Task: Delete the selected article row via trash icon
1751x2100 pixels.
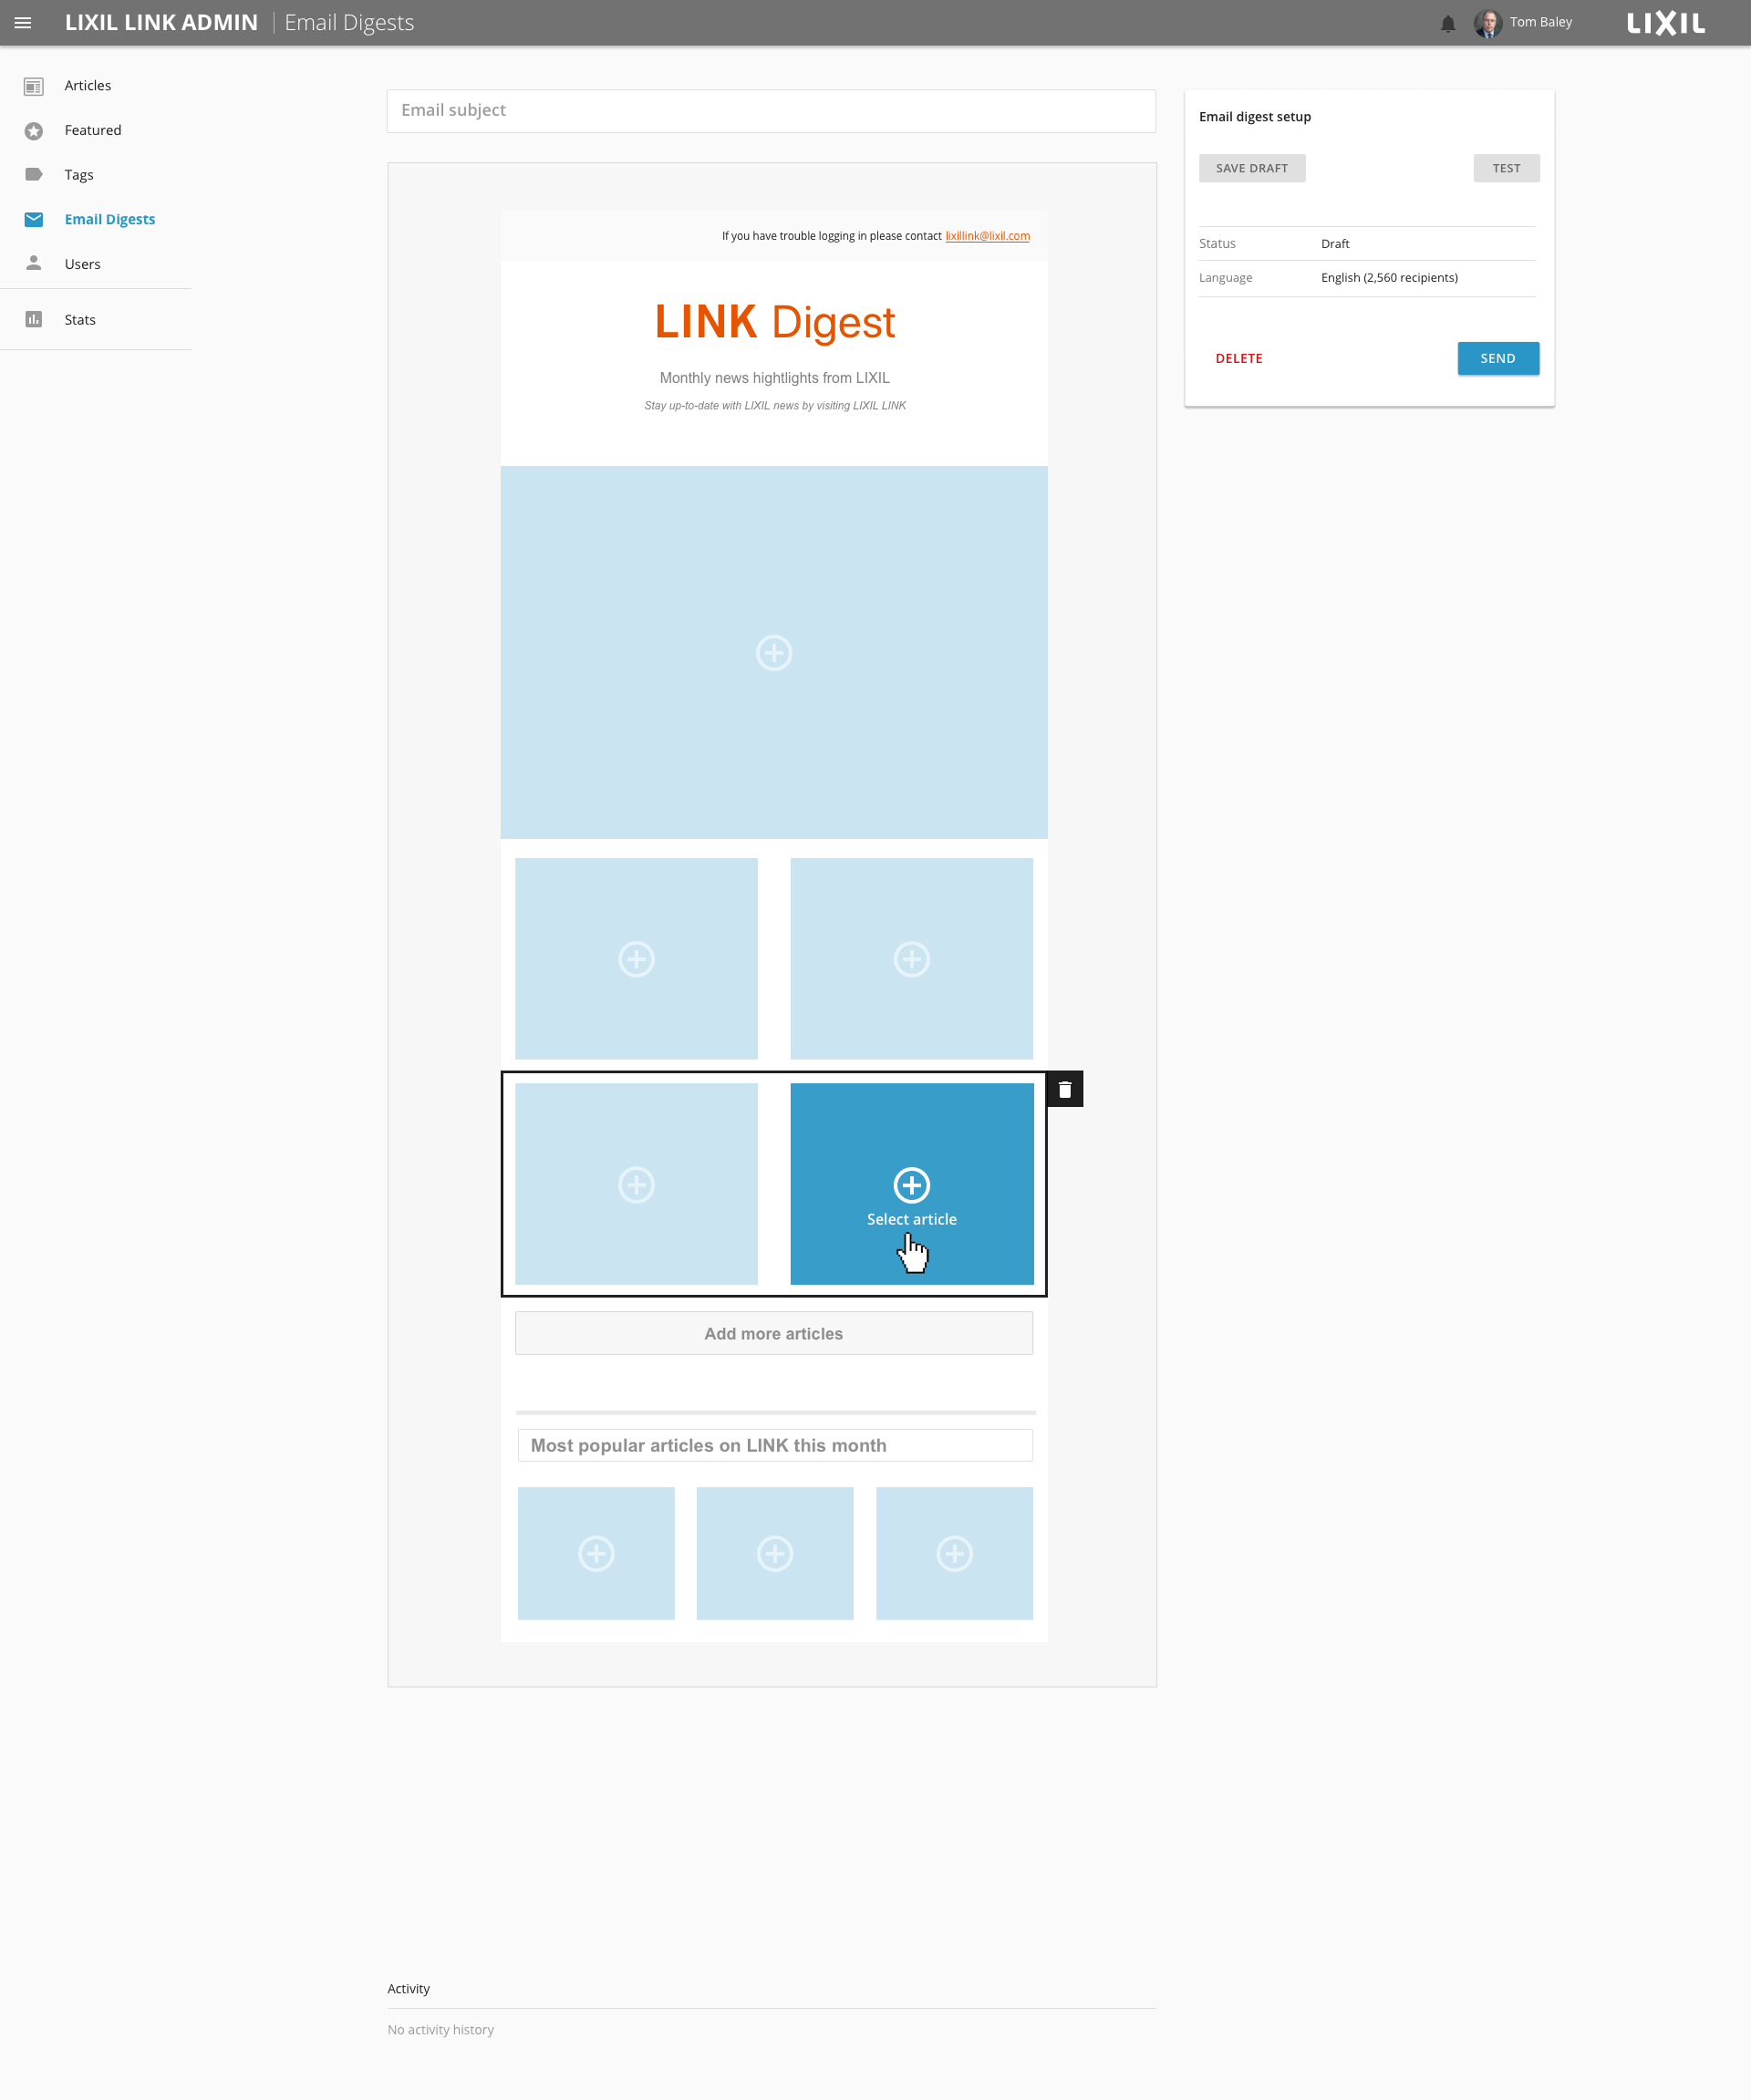Action: tap(1064, 1089)
